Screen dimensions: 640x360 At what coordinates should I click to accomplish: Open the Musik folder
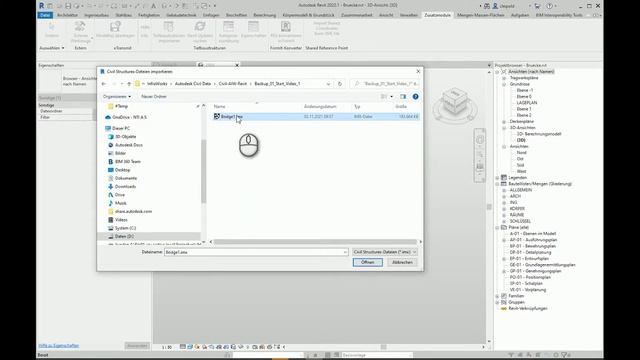tap(117, 203)
